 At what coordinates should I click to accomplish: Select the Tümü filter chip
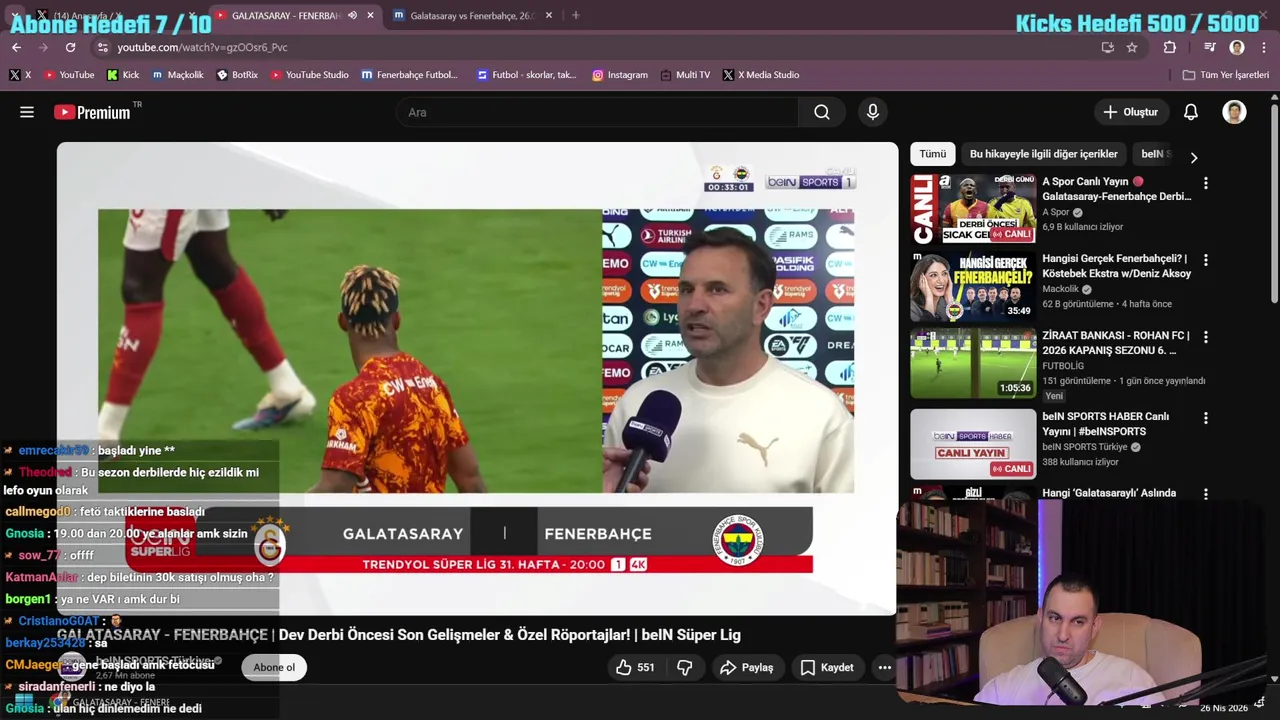(x=932, y=154)
